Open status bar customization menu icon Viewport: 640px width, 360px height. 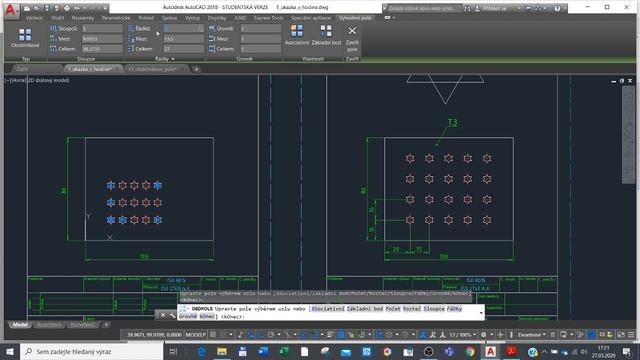[631, 335]
